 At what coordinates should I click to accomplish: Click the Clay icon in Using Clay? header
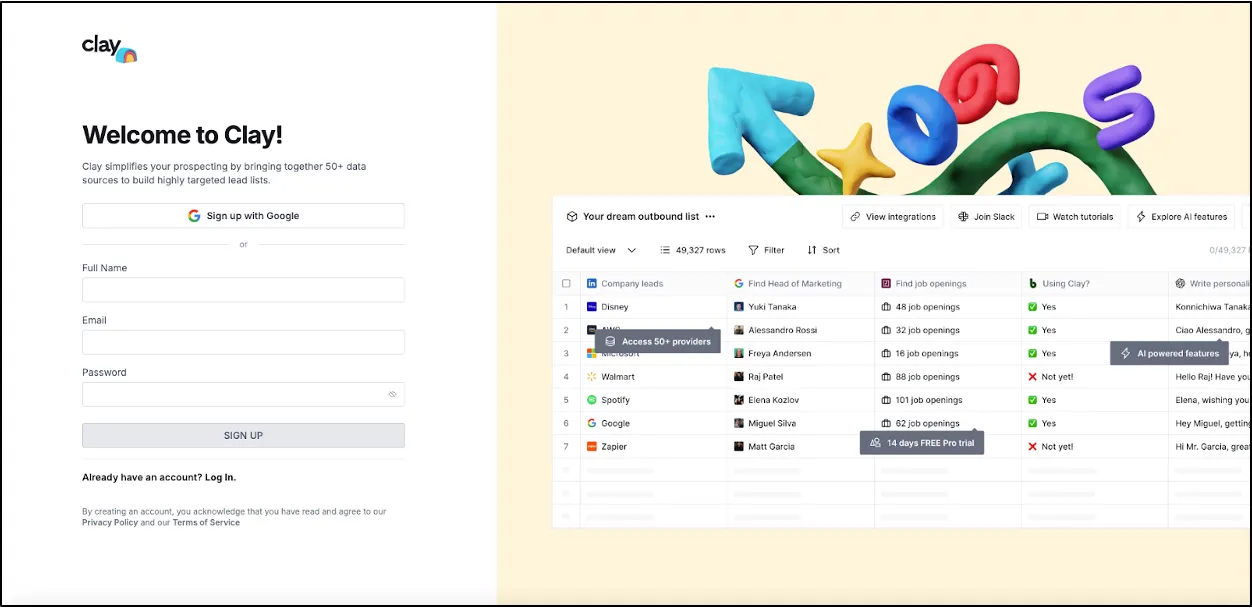(1033, 284)
